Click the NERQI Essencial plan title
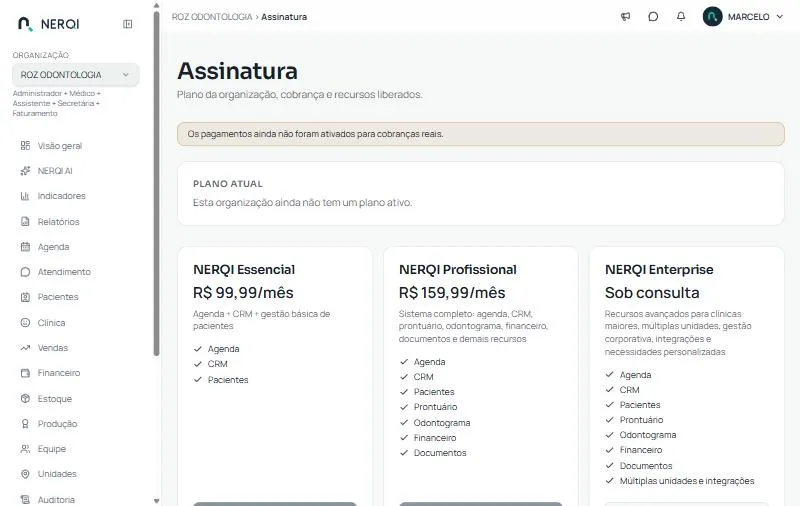 coord(244,269)
